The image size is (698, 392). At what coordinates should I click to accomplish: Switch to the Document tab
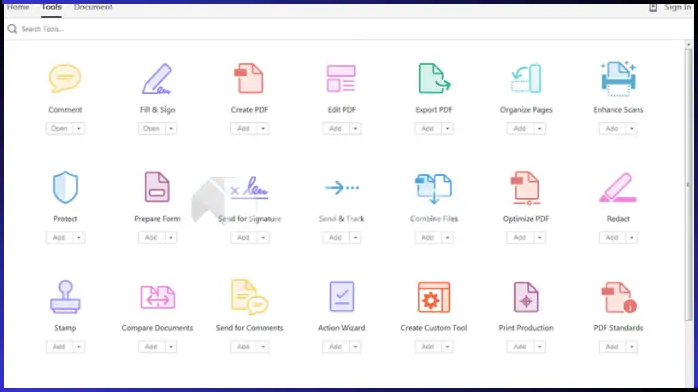tap(93, 7)
